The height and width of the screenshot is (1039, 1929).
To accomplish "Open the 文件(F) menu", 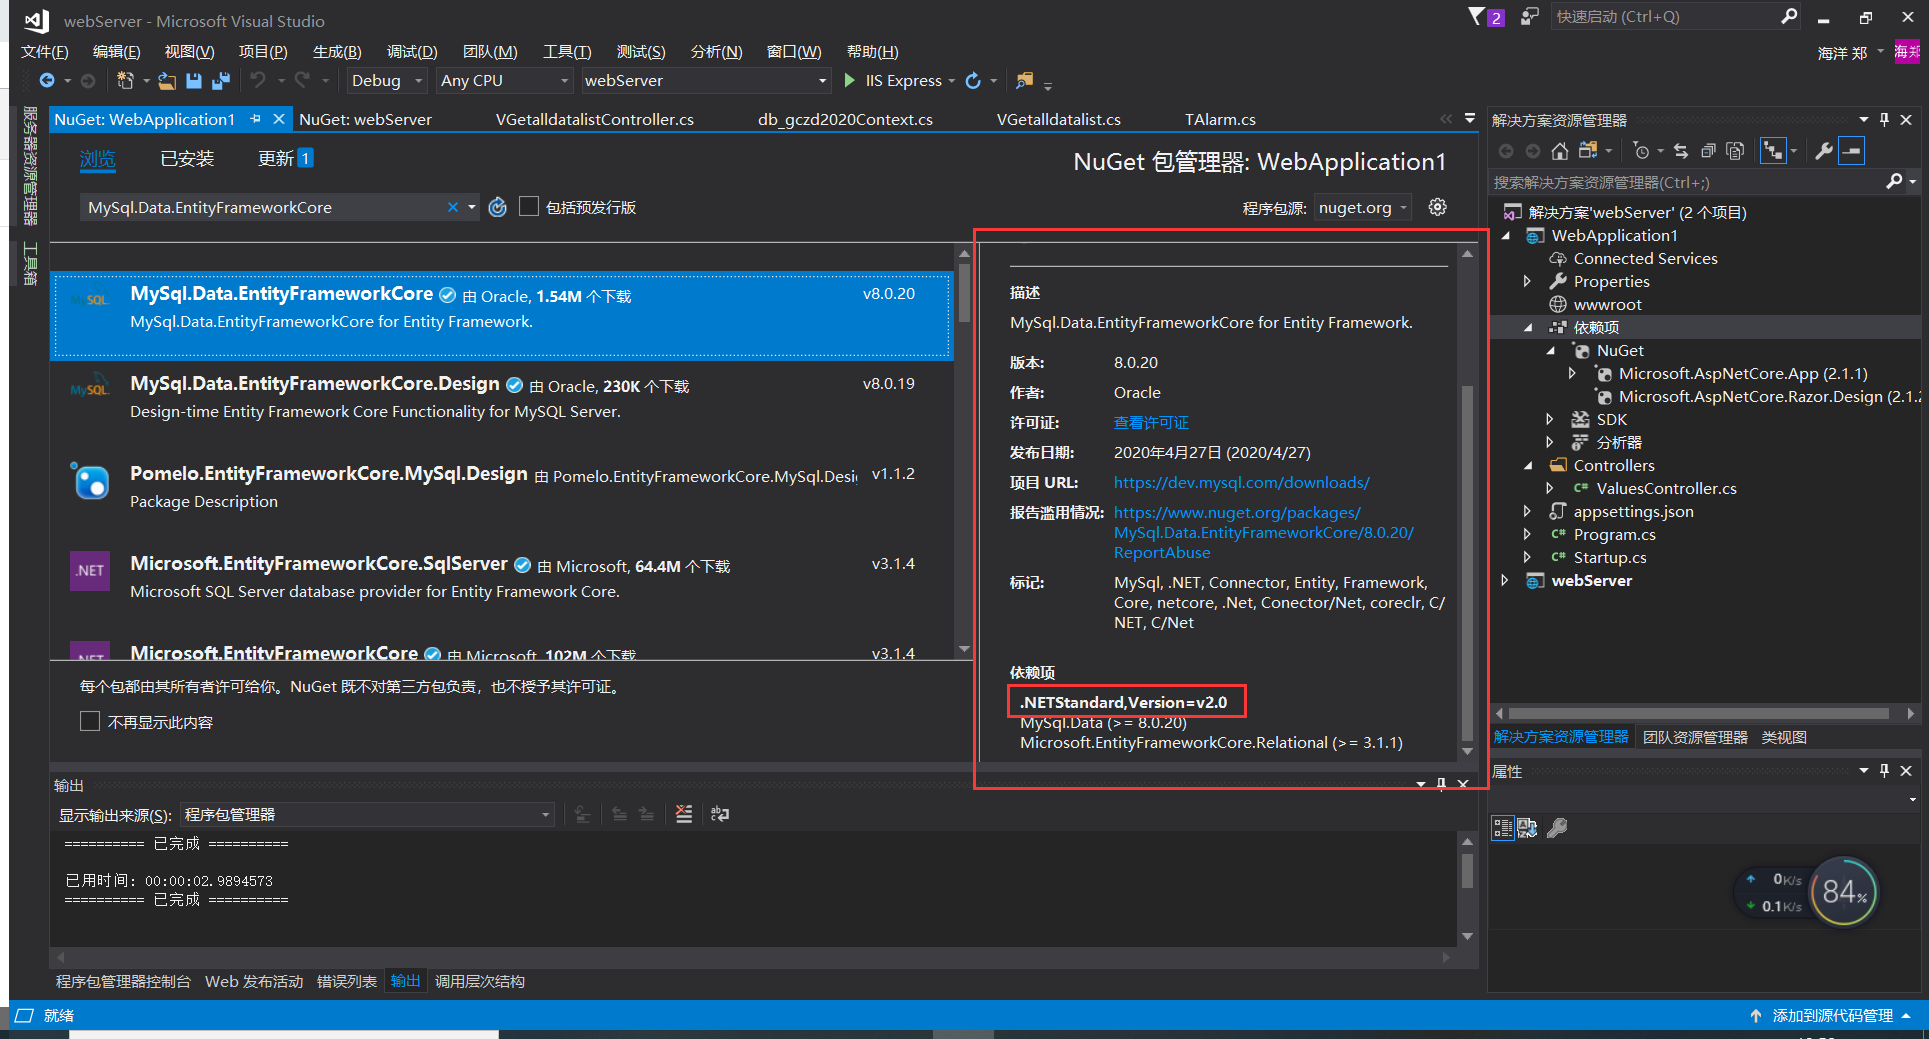I will (x=45, y=52).
